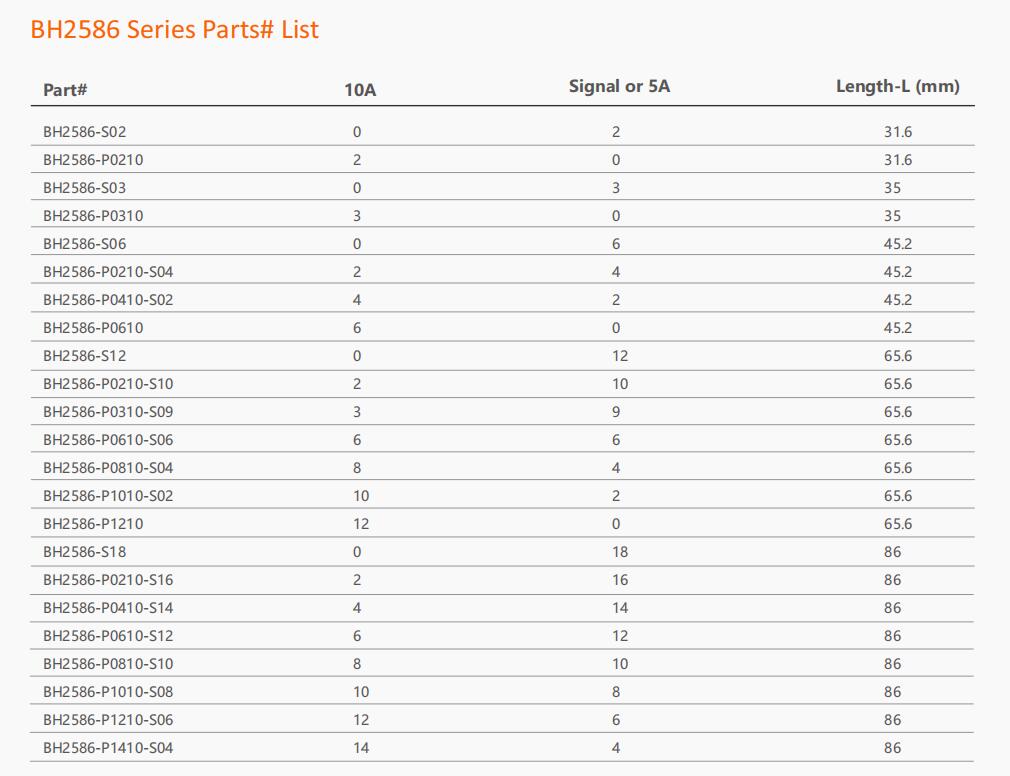
Task: Click the Signal or 5A column header
Action: coord(619,86)
